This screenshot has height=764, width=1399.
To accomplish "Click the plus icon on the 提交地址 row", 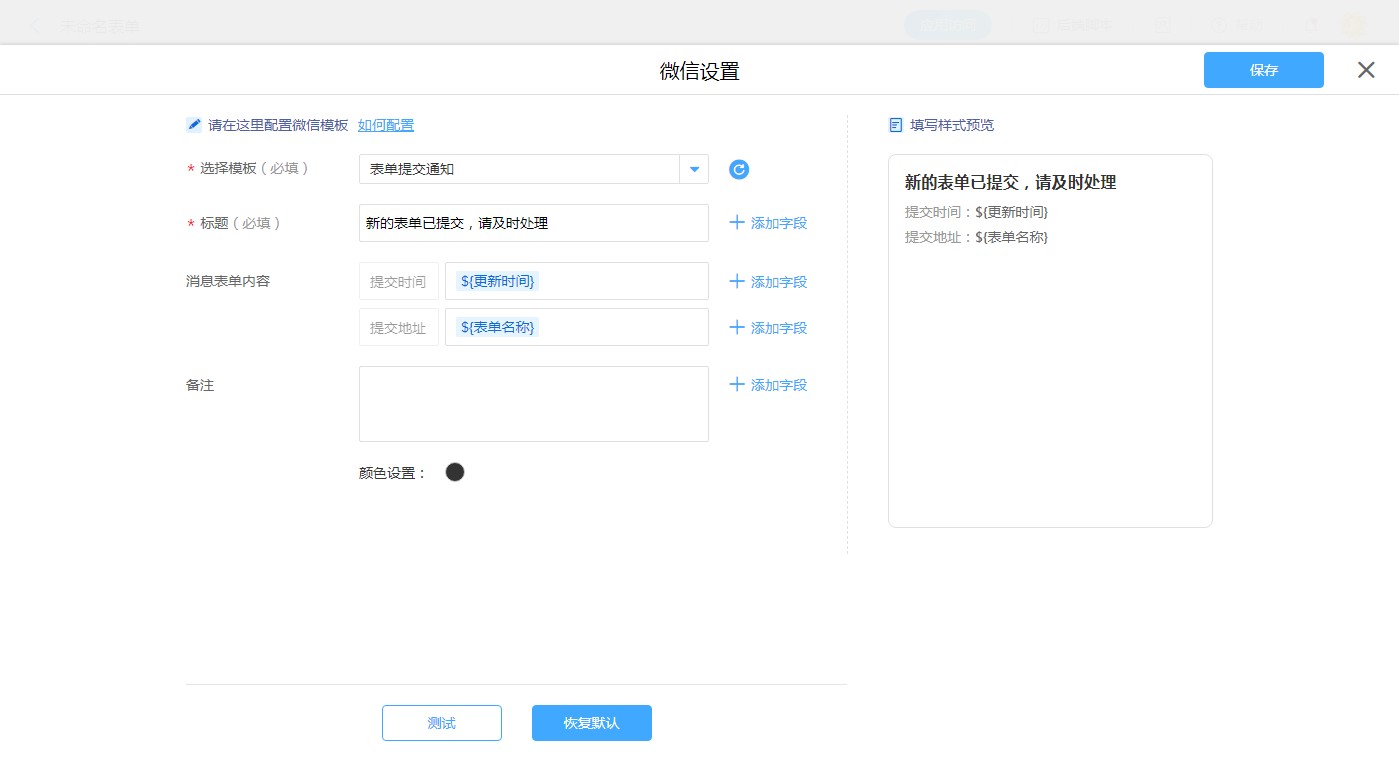I will click(737, 327).
